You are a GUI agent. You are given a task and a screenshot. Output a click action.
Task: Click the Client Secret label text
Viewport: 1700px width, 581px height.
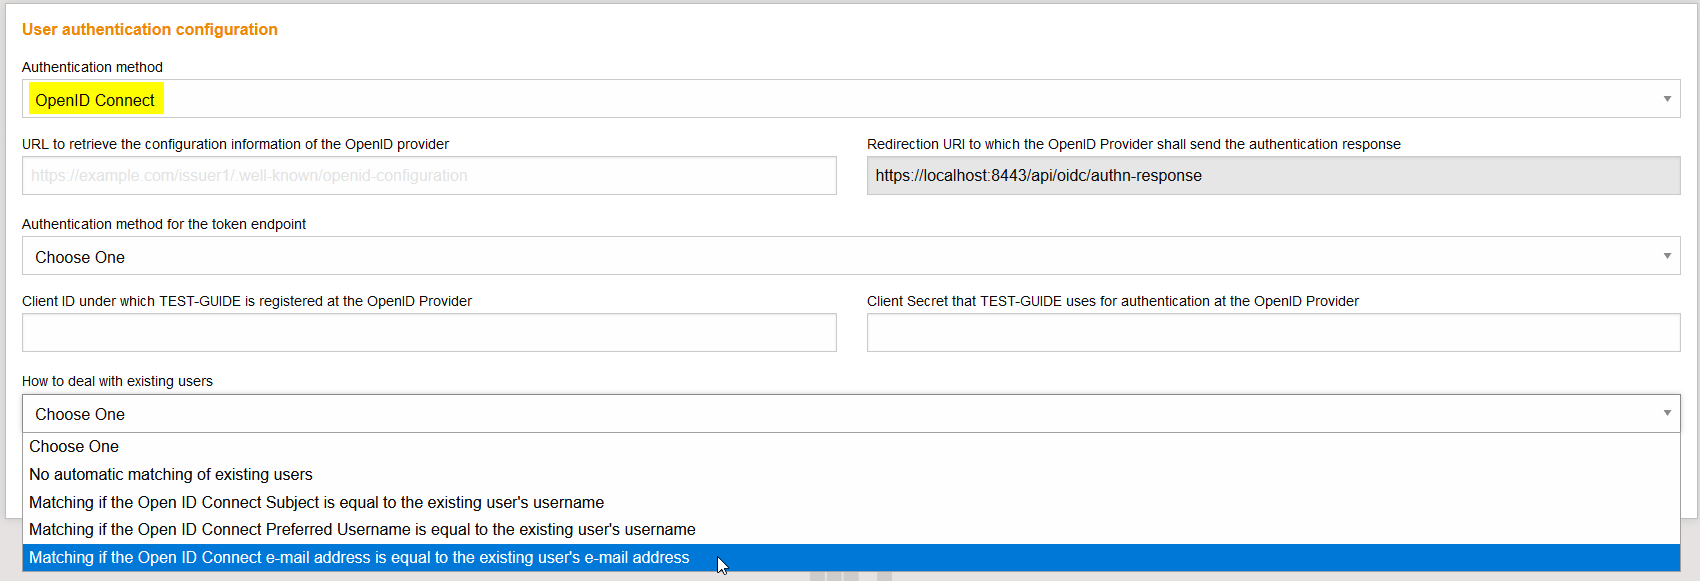click(1112, 301)
